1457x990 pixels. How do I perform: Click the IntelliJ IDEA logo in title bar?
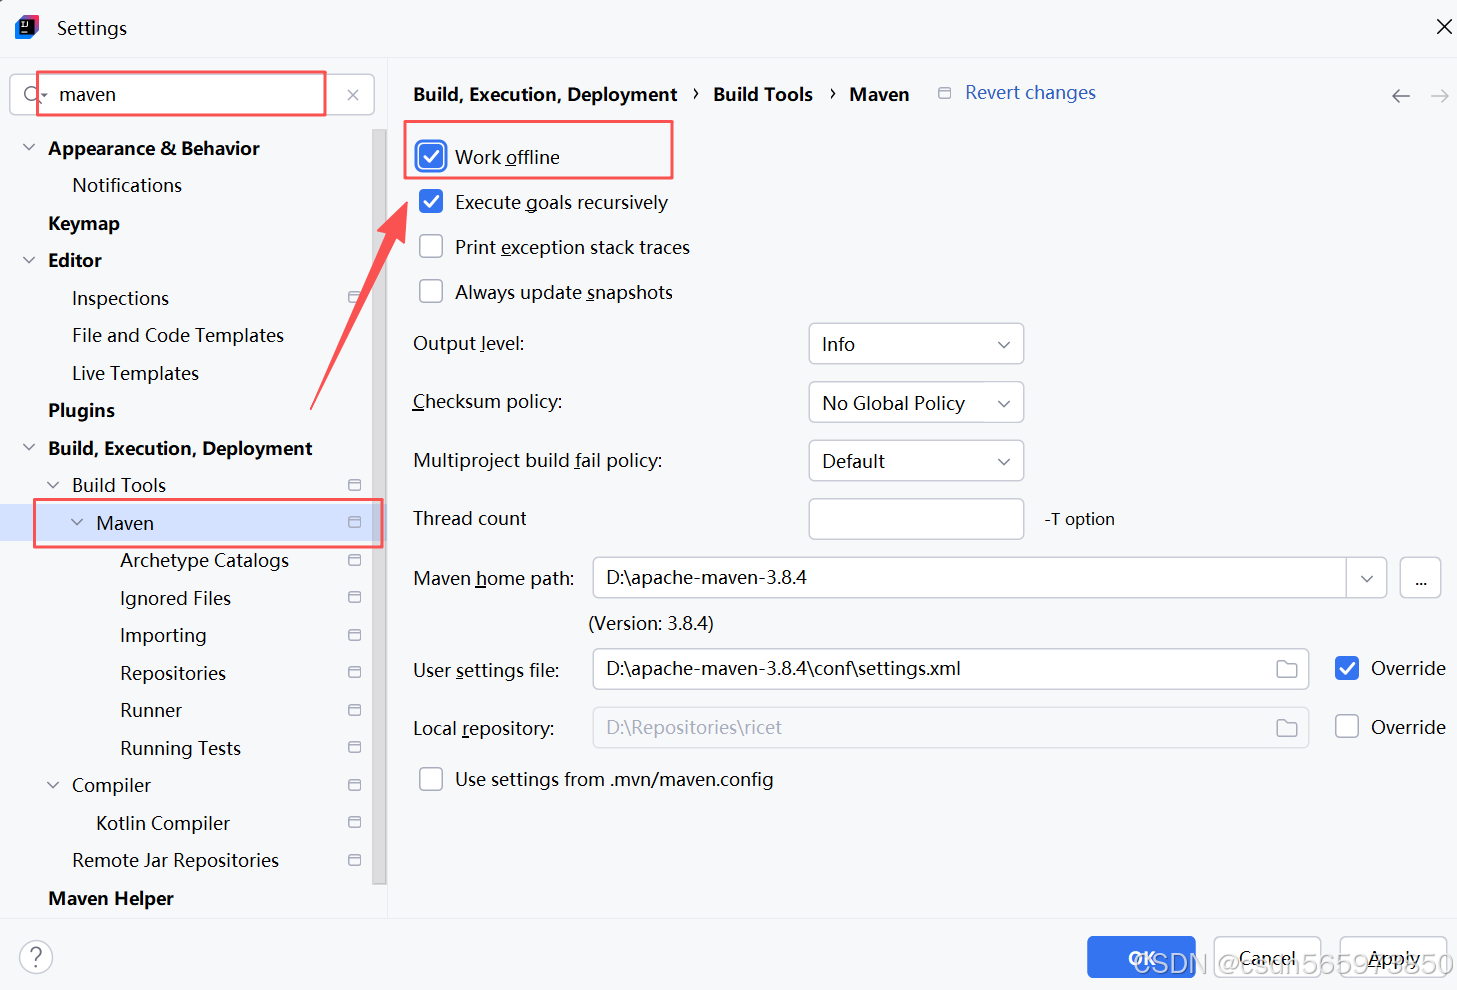27,27
